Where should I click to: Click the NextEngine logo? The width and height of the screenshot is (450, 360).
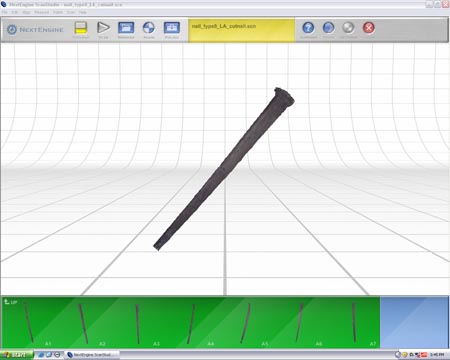[x=35, y=30]
